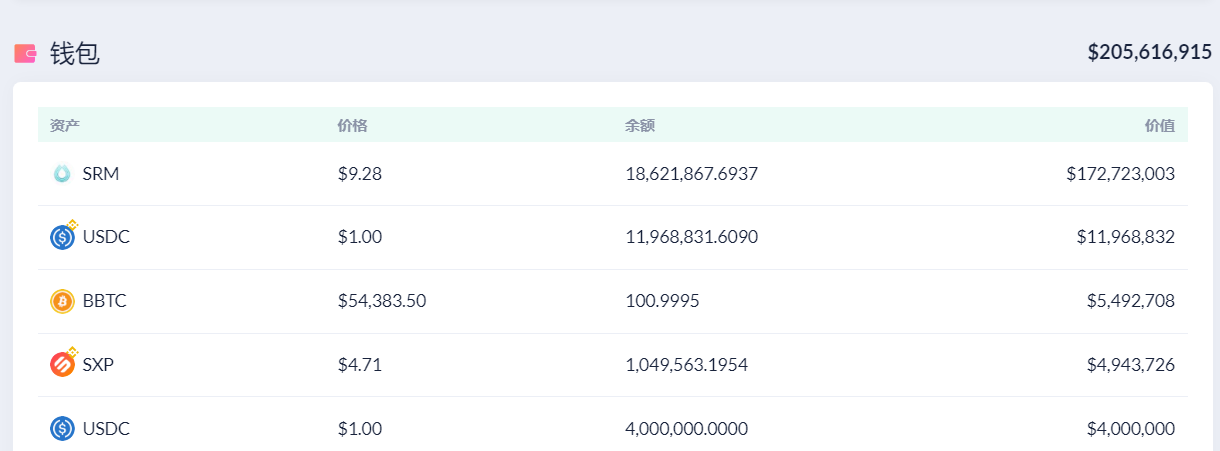This screenshot has width=1220, height=451.
Task: Select the BBTC price $54,383.50
Action: [382, 301]
